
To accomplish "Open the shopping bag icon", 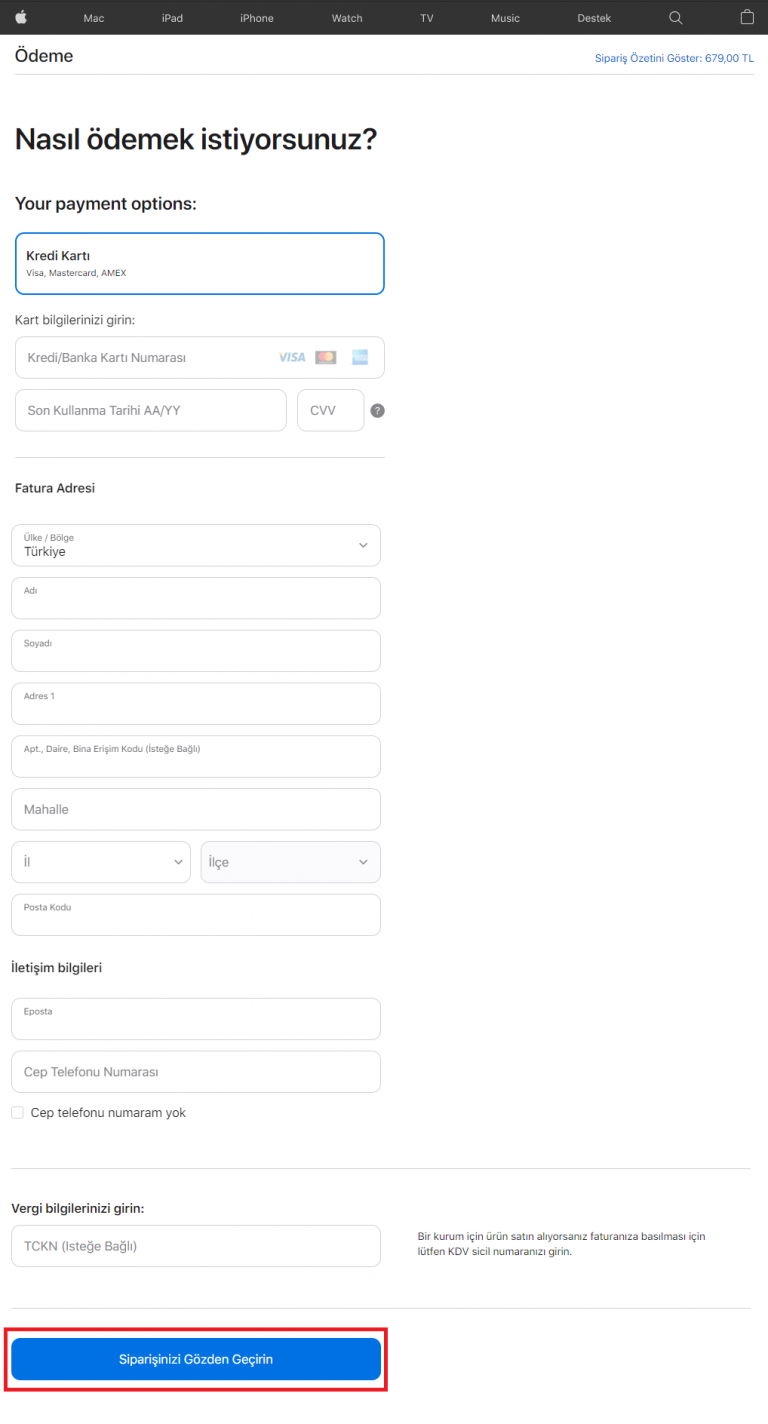I will click(x=746, y=17).
